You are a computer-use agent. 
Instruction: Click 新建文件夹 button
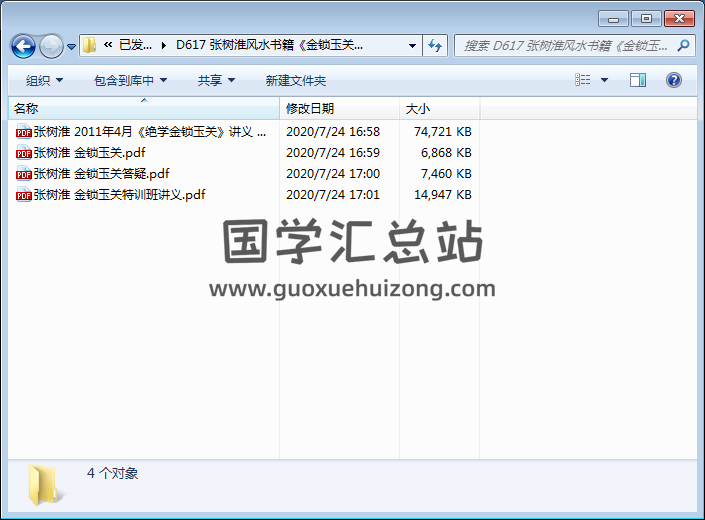point(295,80)
